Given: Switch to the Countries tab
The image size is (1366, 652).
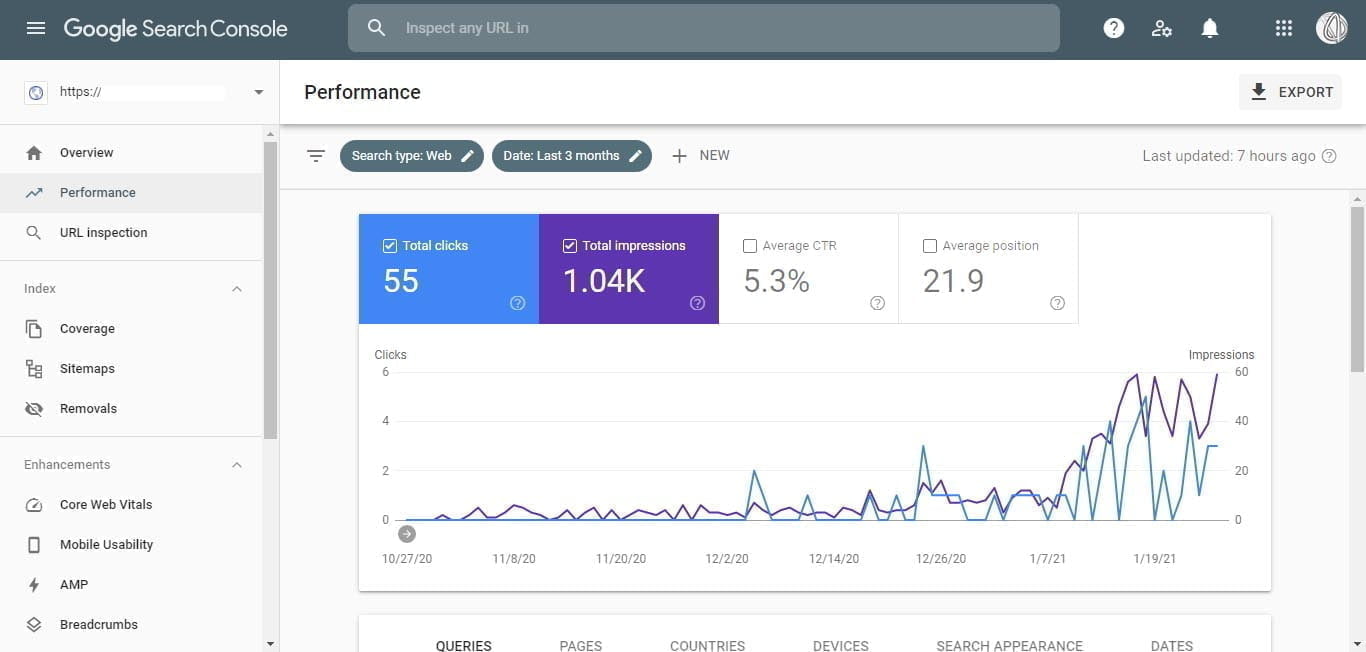Looking at the screenshot, I should 707,645.
